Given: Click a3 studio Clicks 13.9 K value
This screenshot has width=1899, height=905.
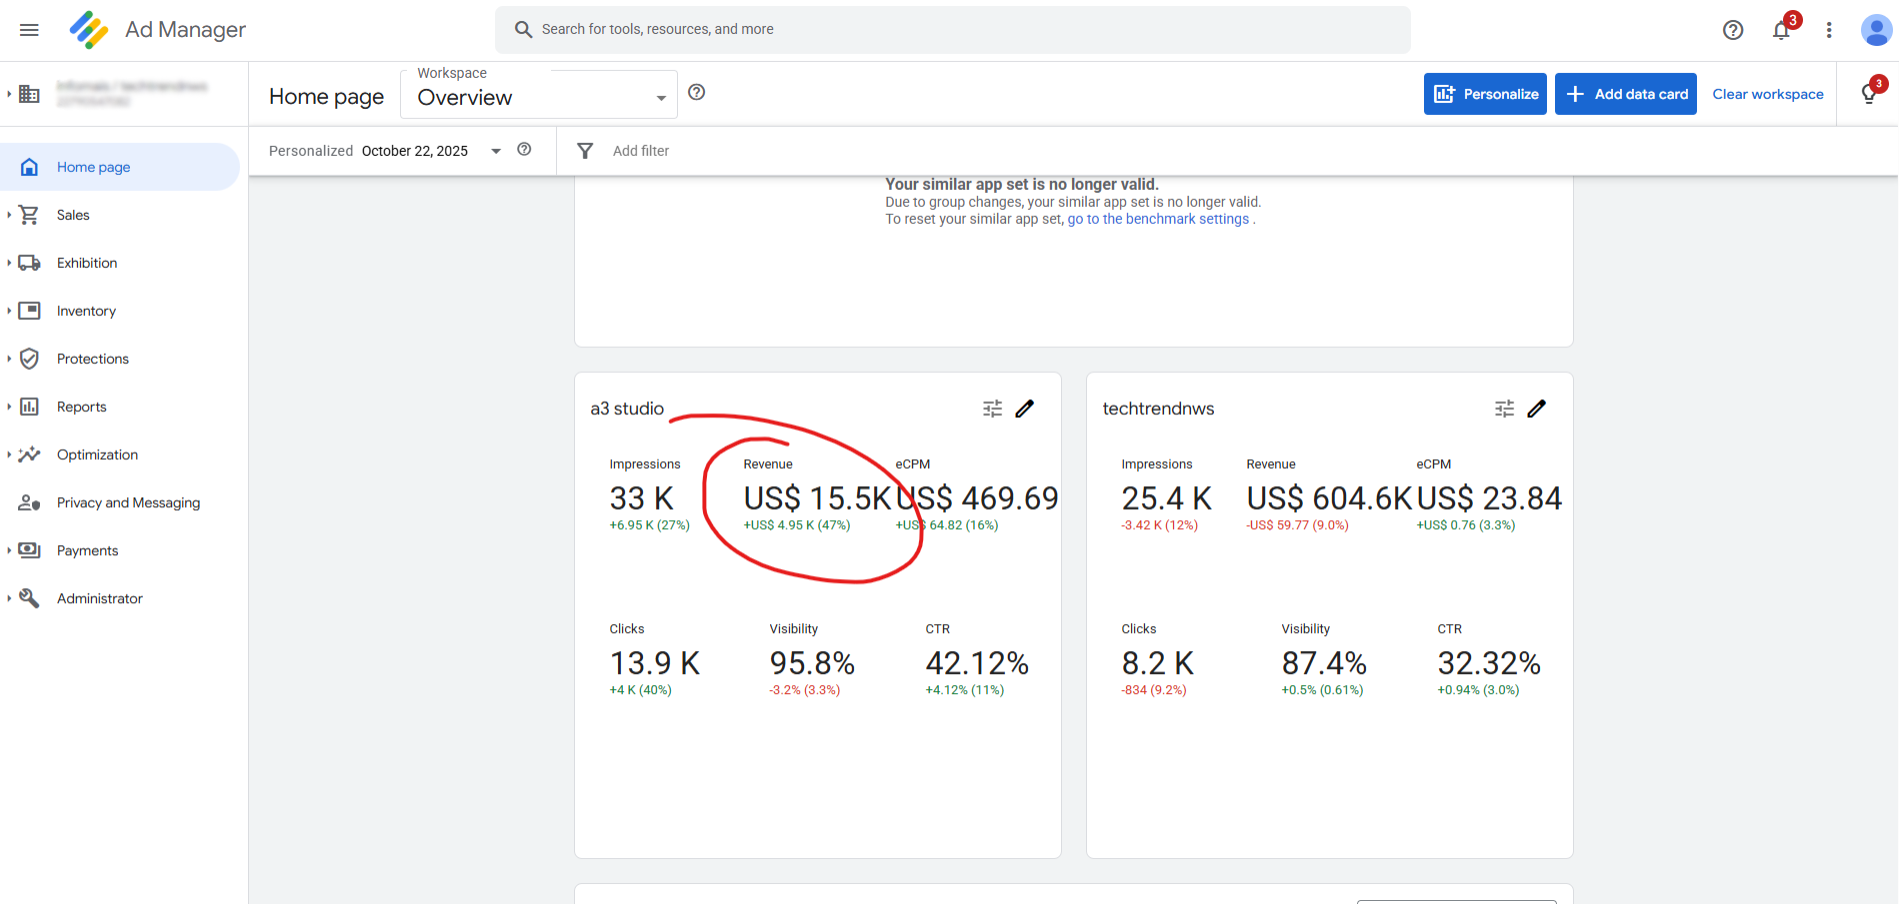Looking at the screenshot, I should point(655,663).
